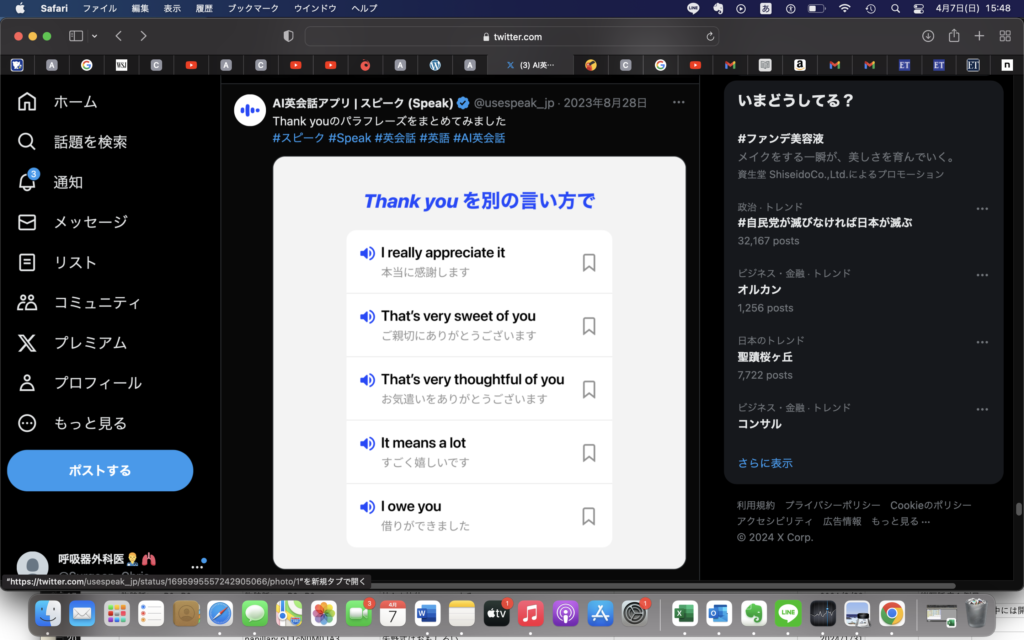Click the さらに表示 link in trends
1024x640 pixels.
(765, 463)
